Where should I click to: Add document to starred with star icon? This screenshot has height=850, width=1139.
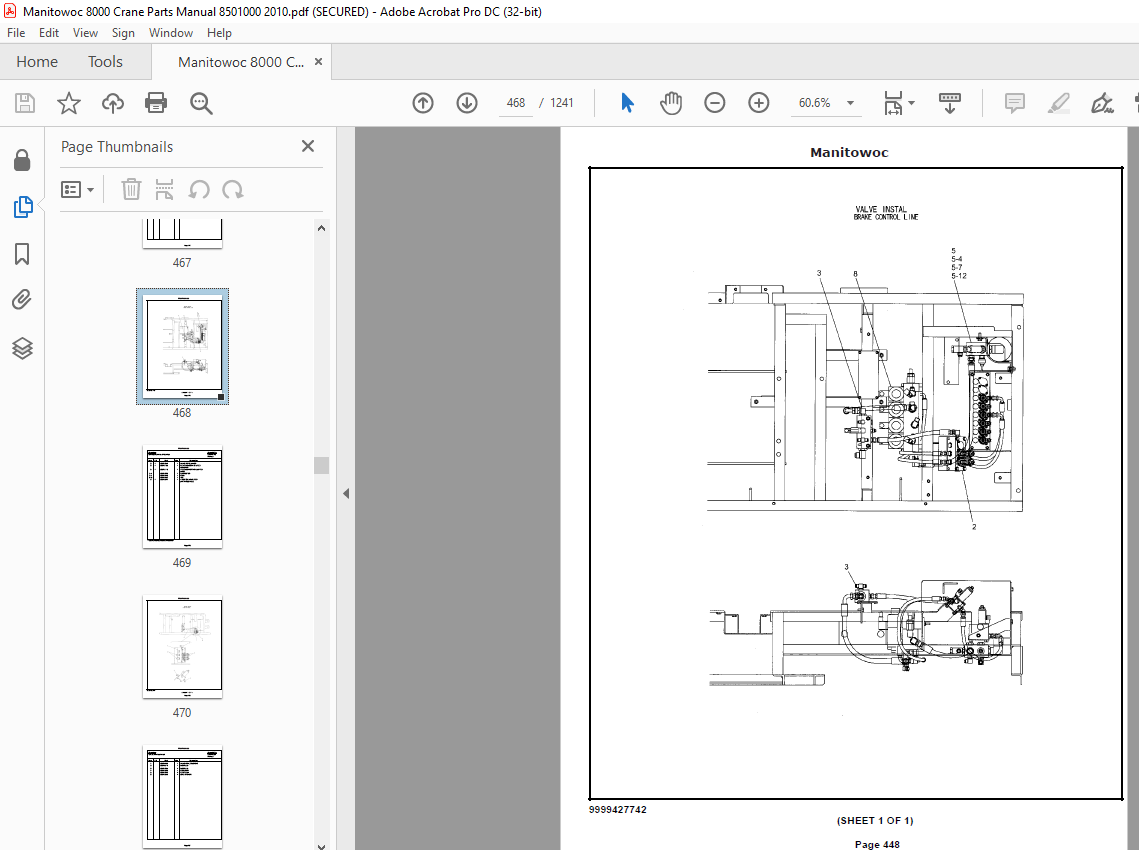68,103
